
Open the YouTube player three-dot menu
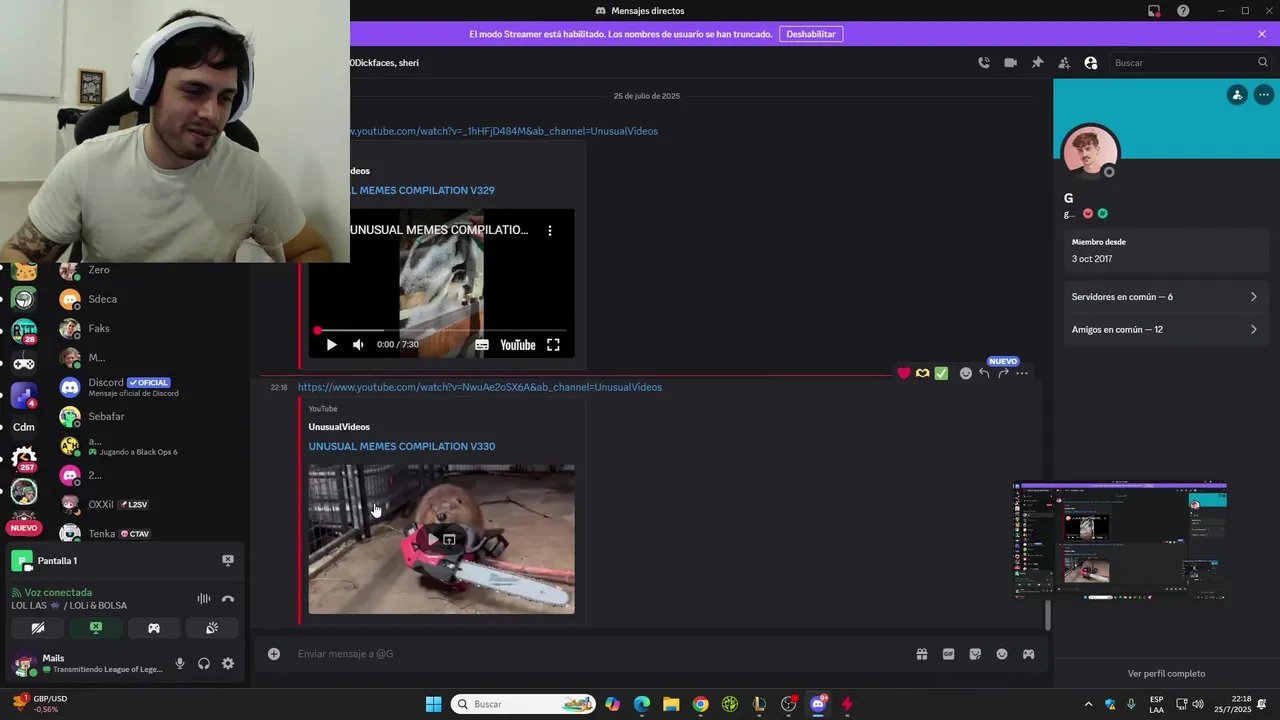pos(550,230)
